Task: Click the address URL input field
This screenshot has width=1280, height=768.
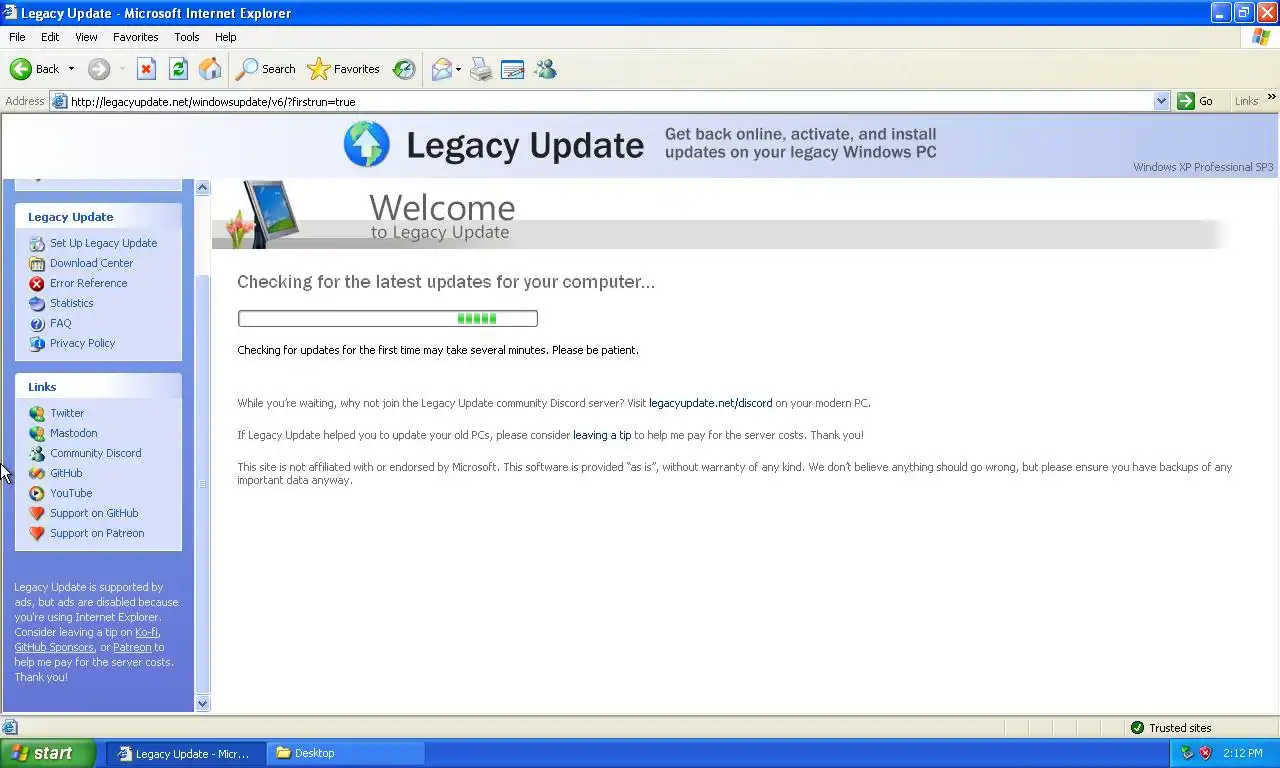Action: pos(602,101)
